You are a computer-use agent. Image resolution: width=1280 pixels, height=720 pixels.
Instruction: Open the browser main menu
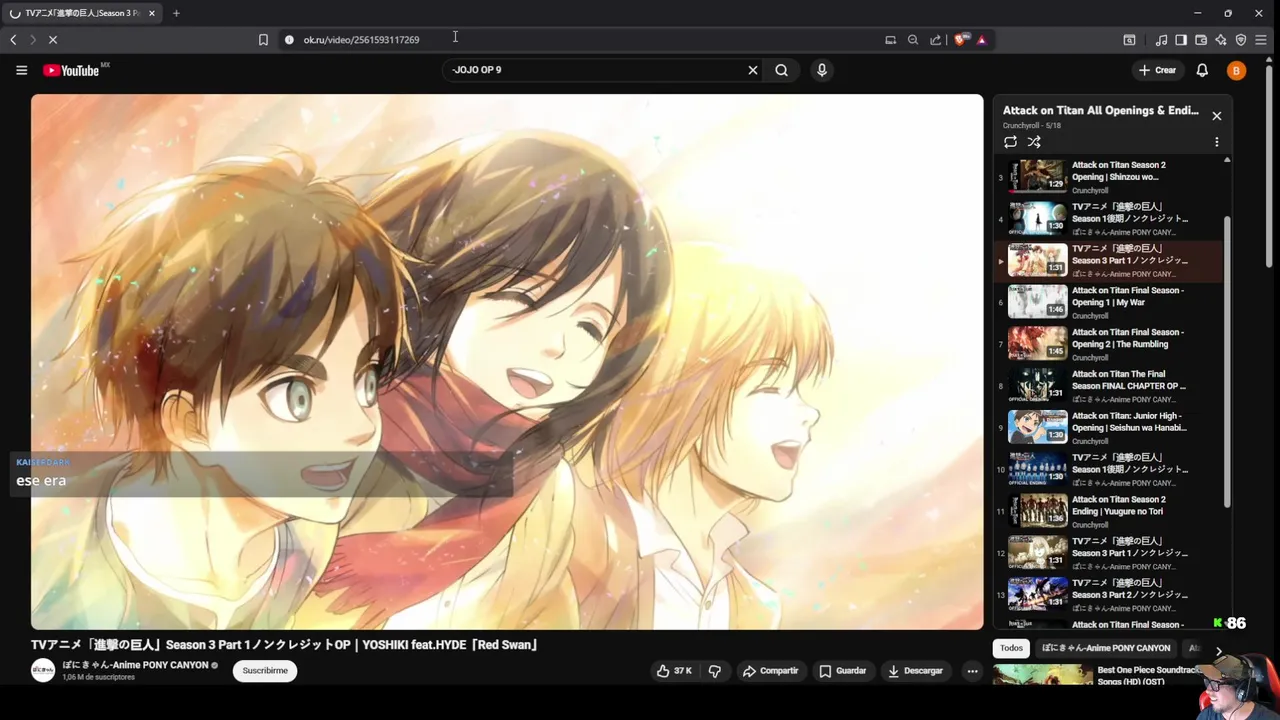(x=1263, y=40)
